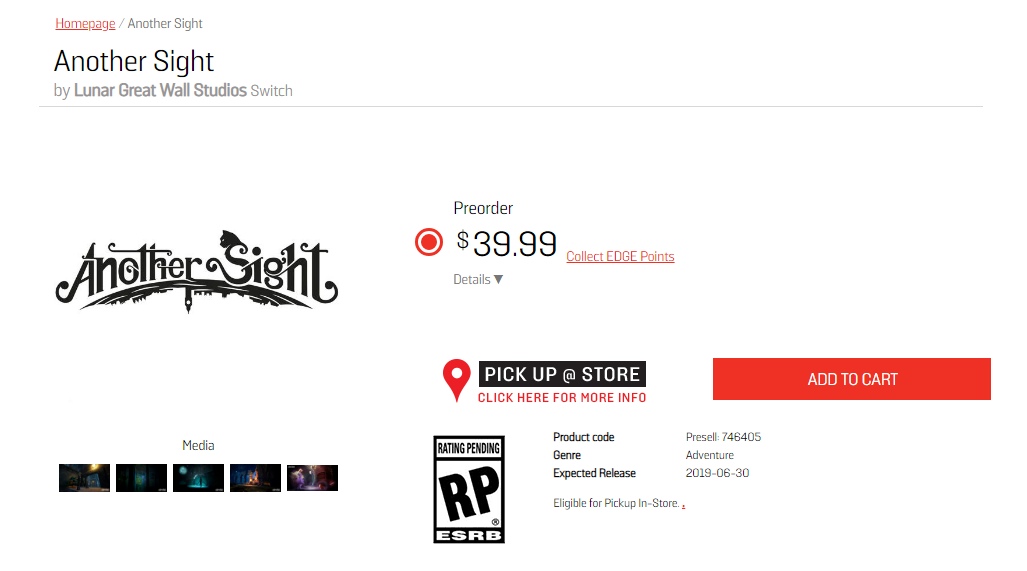Click the Switch platform label
Screen dimensions: 1027x571
point(271,91)
